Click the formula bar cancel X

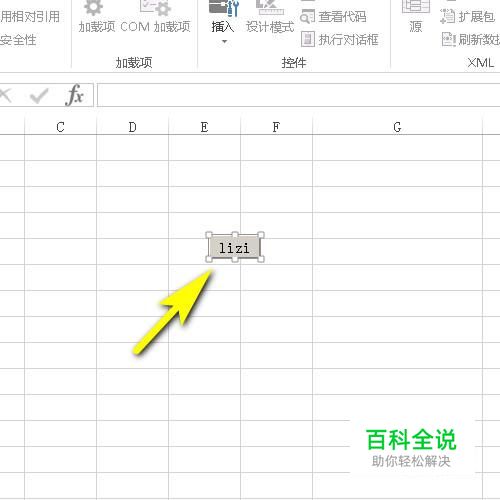pos(6,96)
